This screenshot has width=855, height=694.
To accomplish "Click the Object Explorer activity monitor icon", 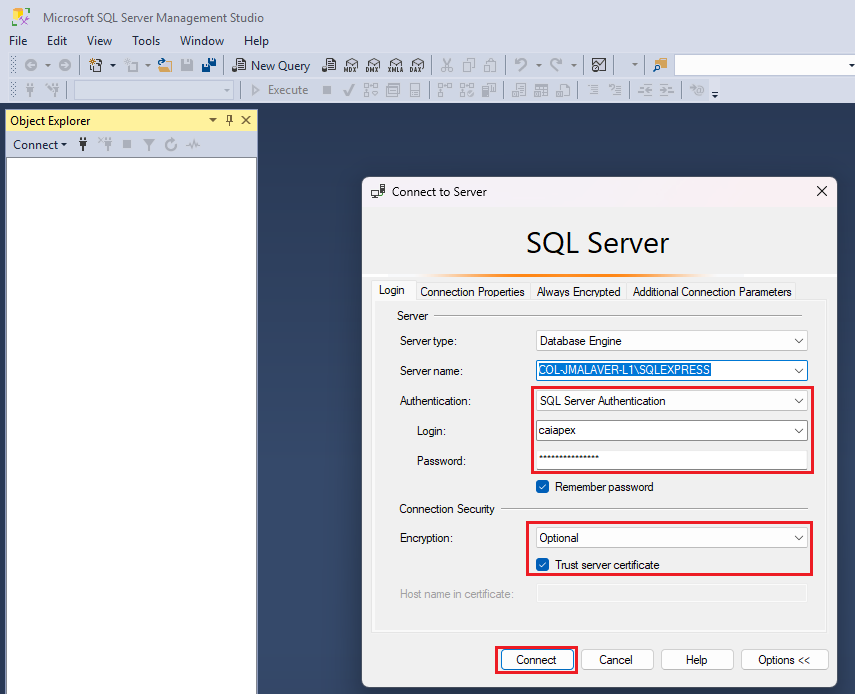I will [193, 144].
